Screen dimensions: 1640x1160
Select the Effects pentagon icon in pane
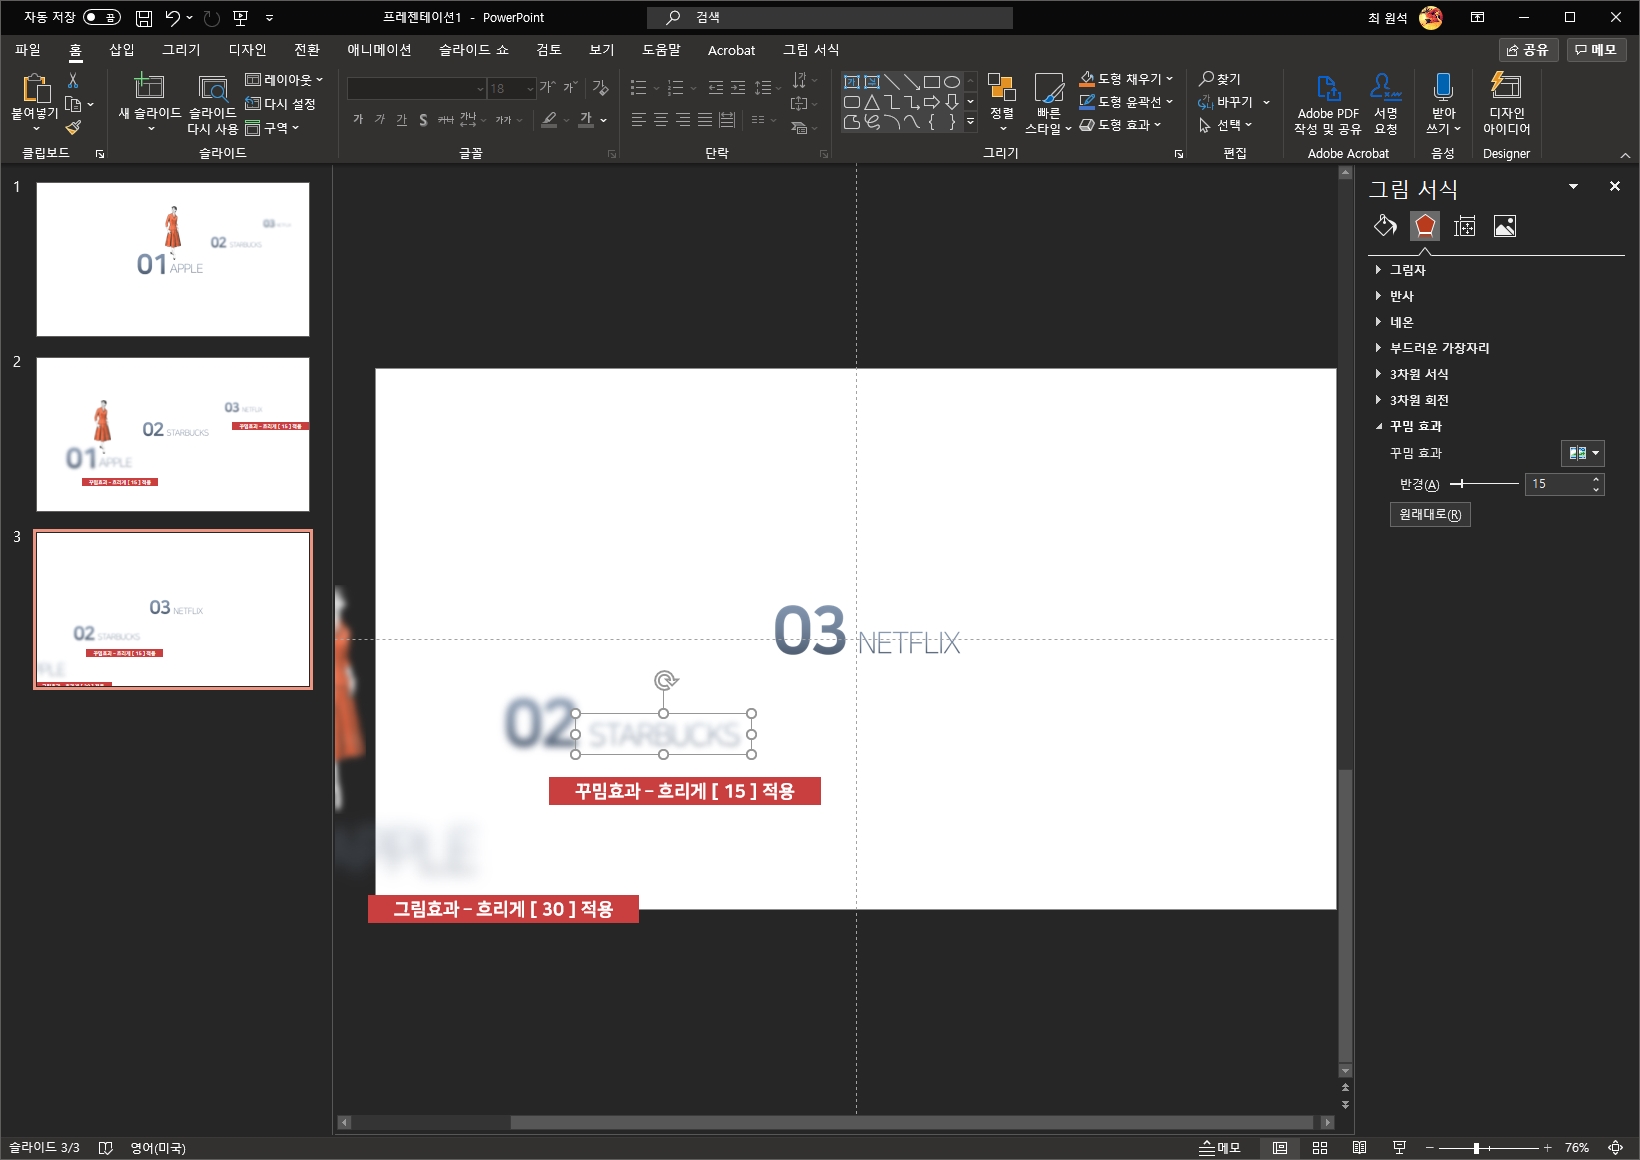click(x=1425, y=226)
